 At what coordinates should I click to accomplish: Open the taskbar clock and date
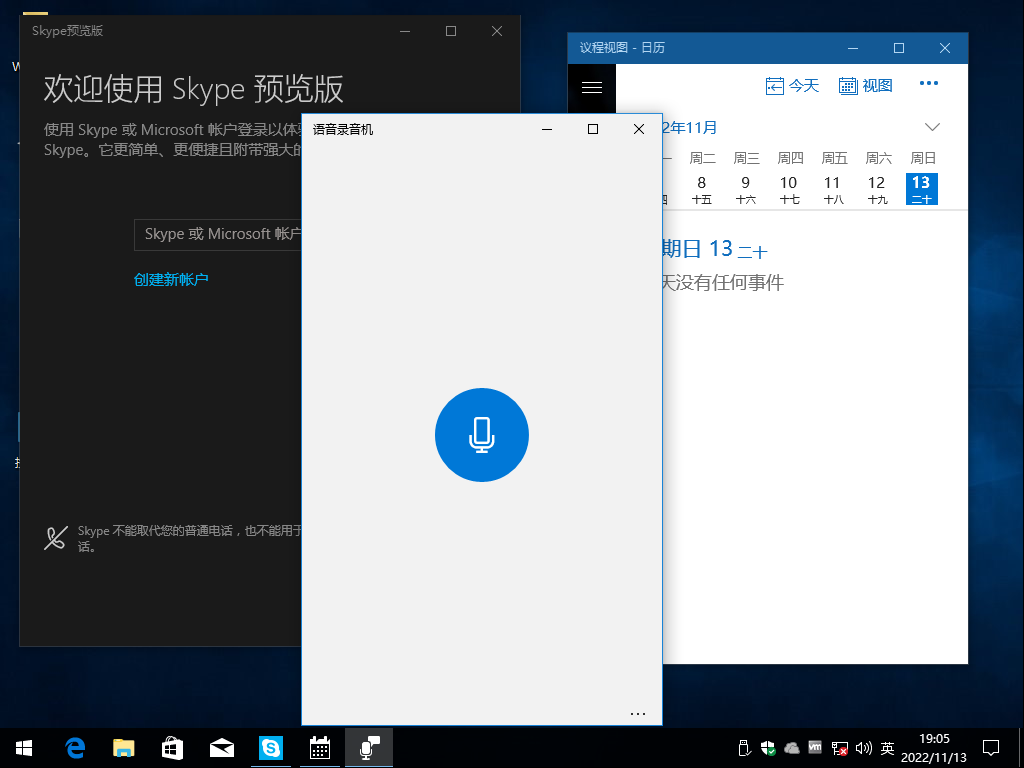click(x=934, y=748)
